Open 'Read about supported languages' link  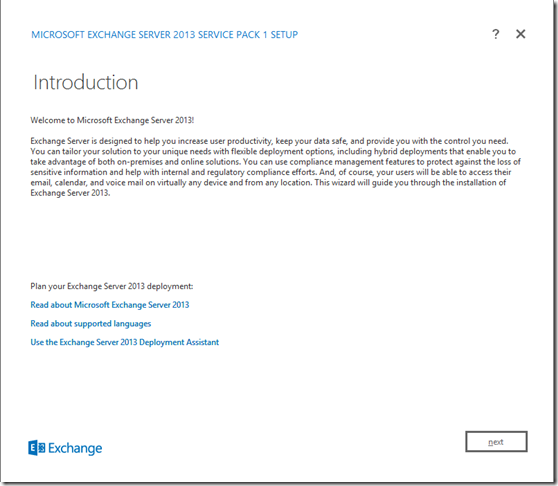tap(91, 324)
